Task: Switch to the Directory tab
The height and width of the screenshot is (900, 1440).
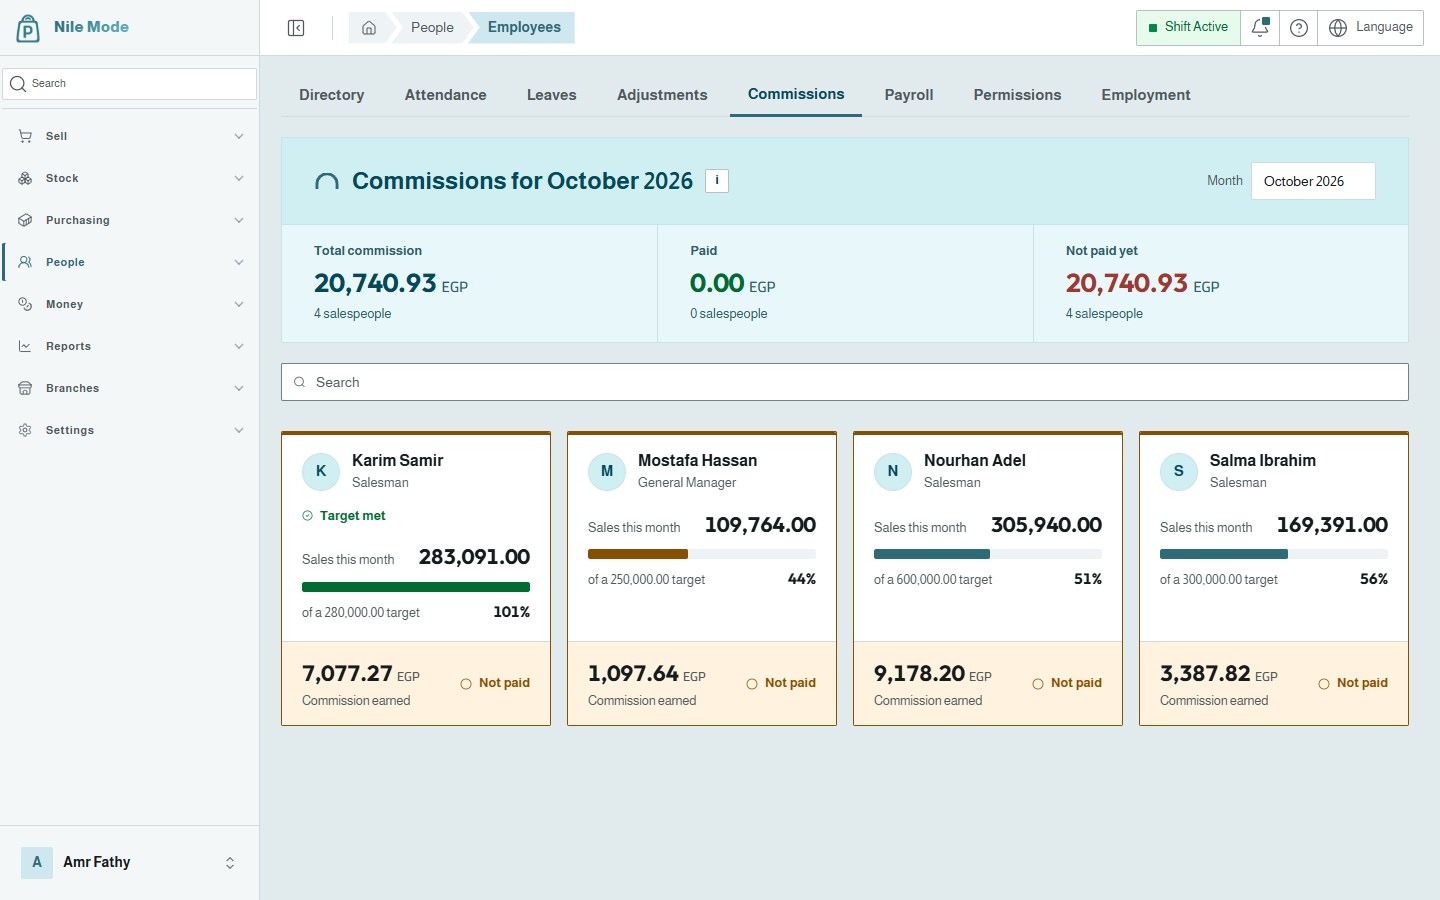Action: [332, 95]
